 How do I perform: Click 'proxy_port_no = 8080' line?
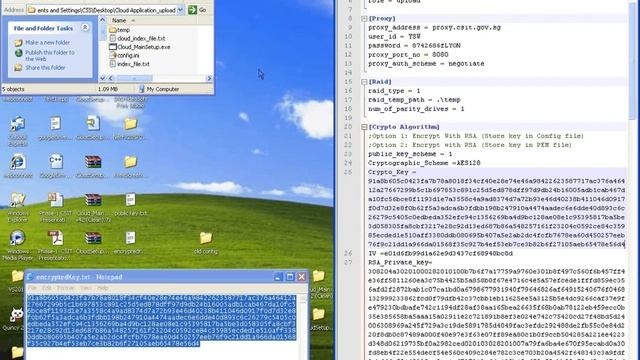[x=408, y=55]
